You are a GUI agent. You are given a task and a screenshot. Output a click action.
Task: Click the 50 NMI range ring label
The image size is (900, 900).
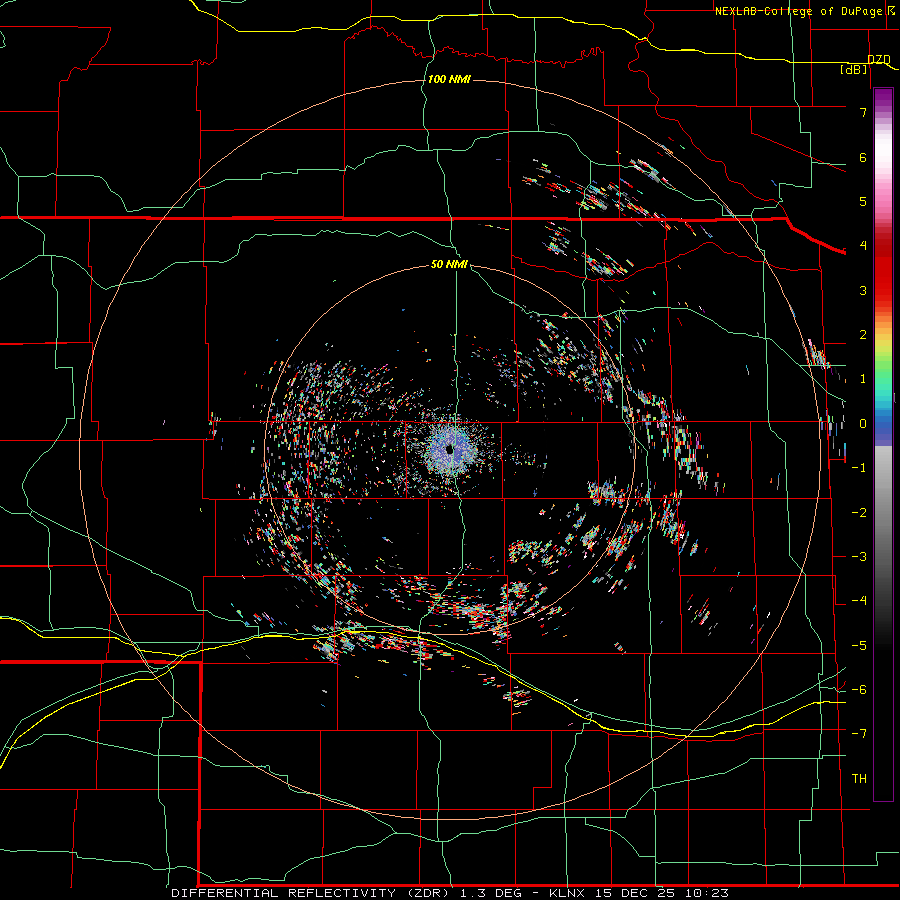tap(449, 264)
